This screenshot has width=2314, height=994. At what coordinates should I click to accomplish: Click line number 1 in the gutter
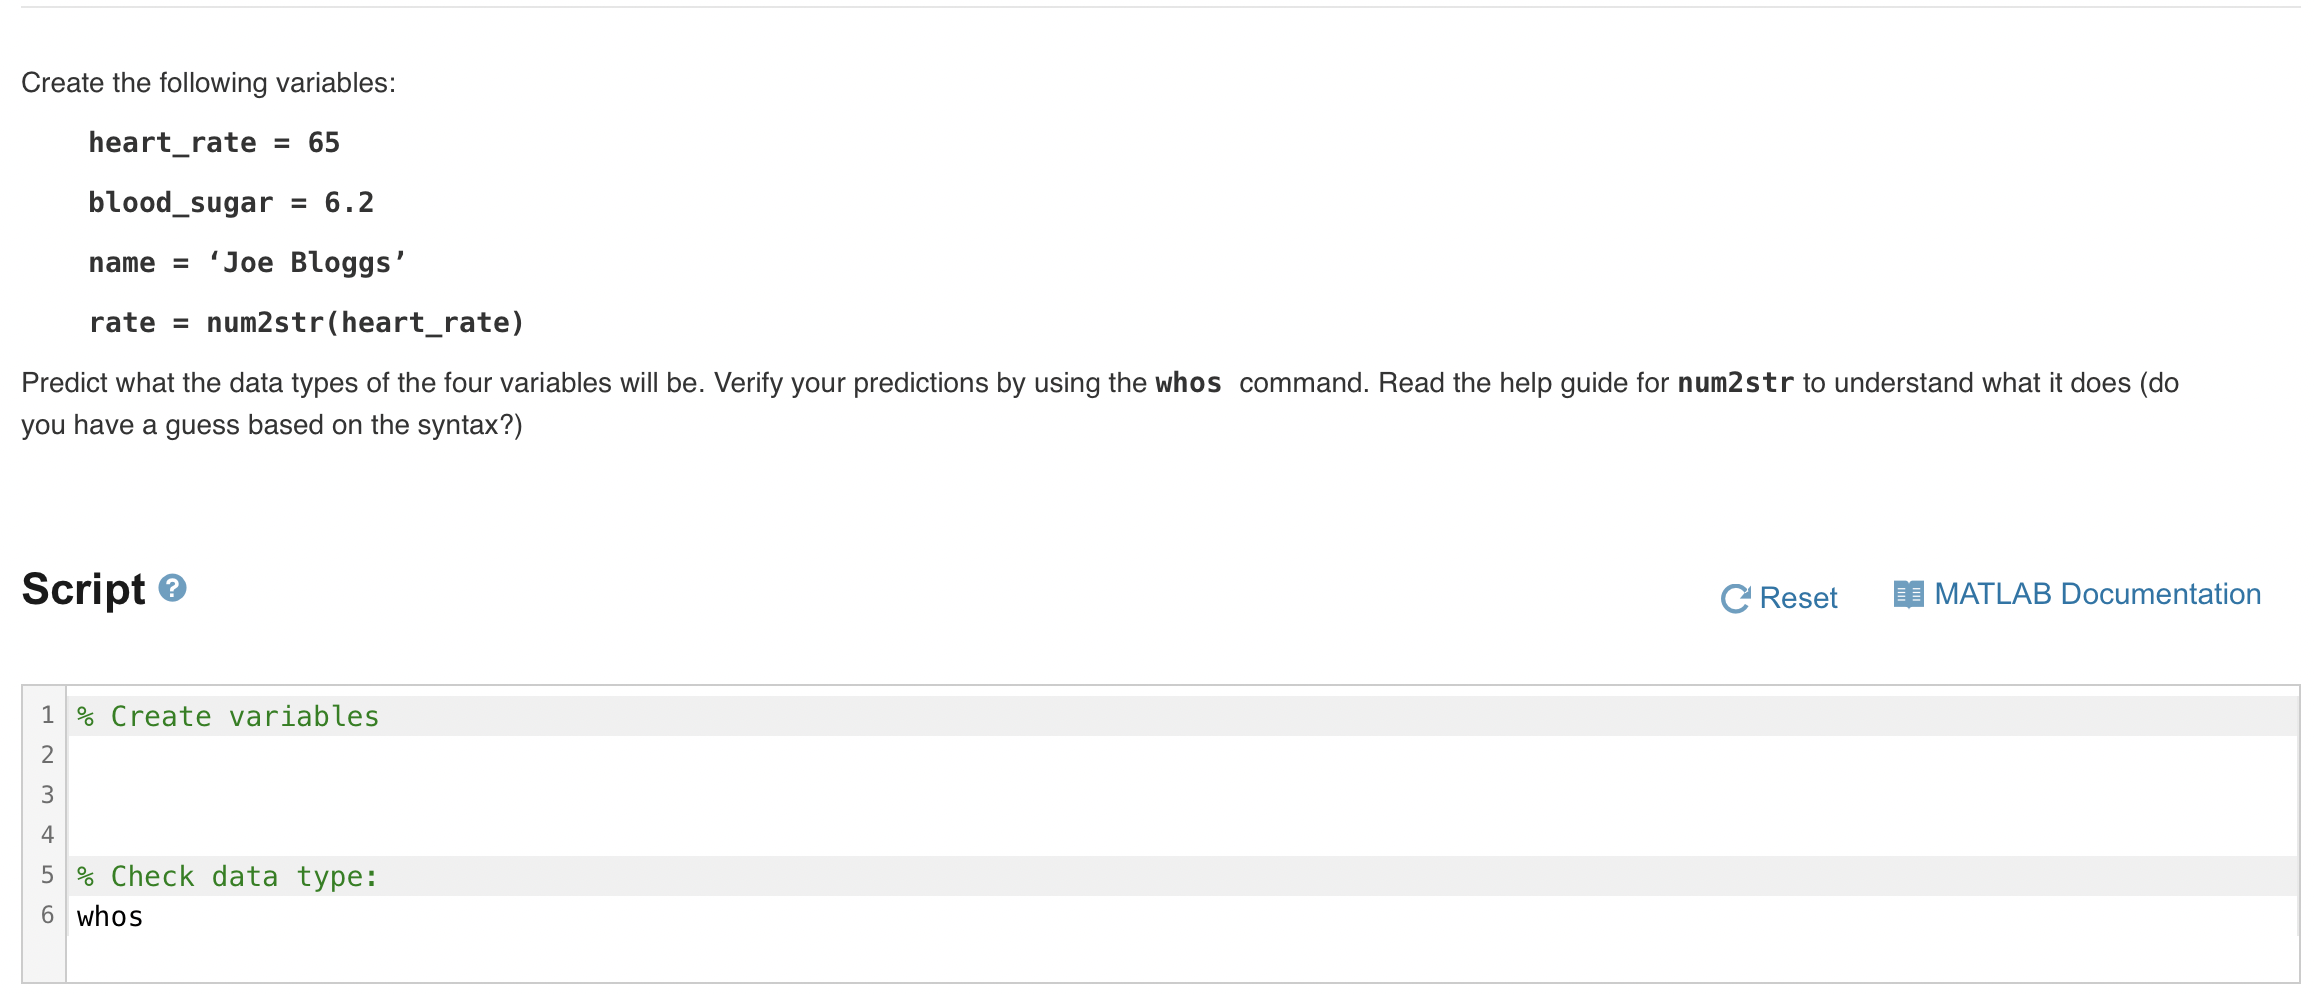point(46,715)
